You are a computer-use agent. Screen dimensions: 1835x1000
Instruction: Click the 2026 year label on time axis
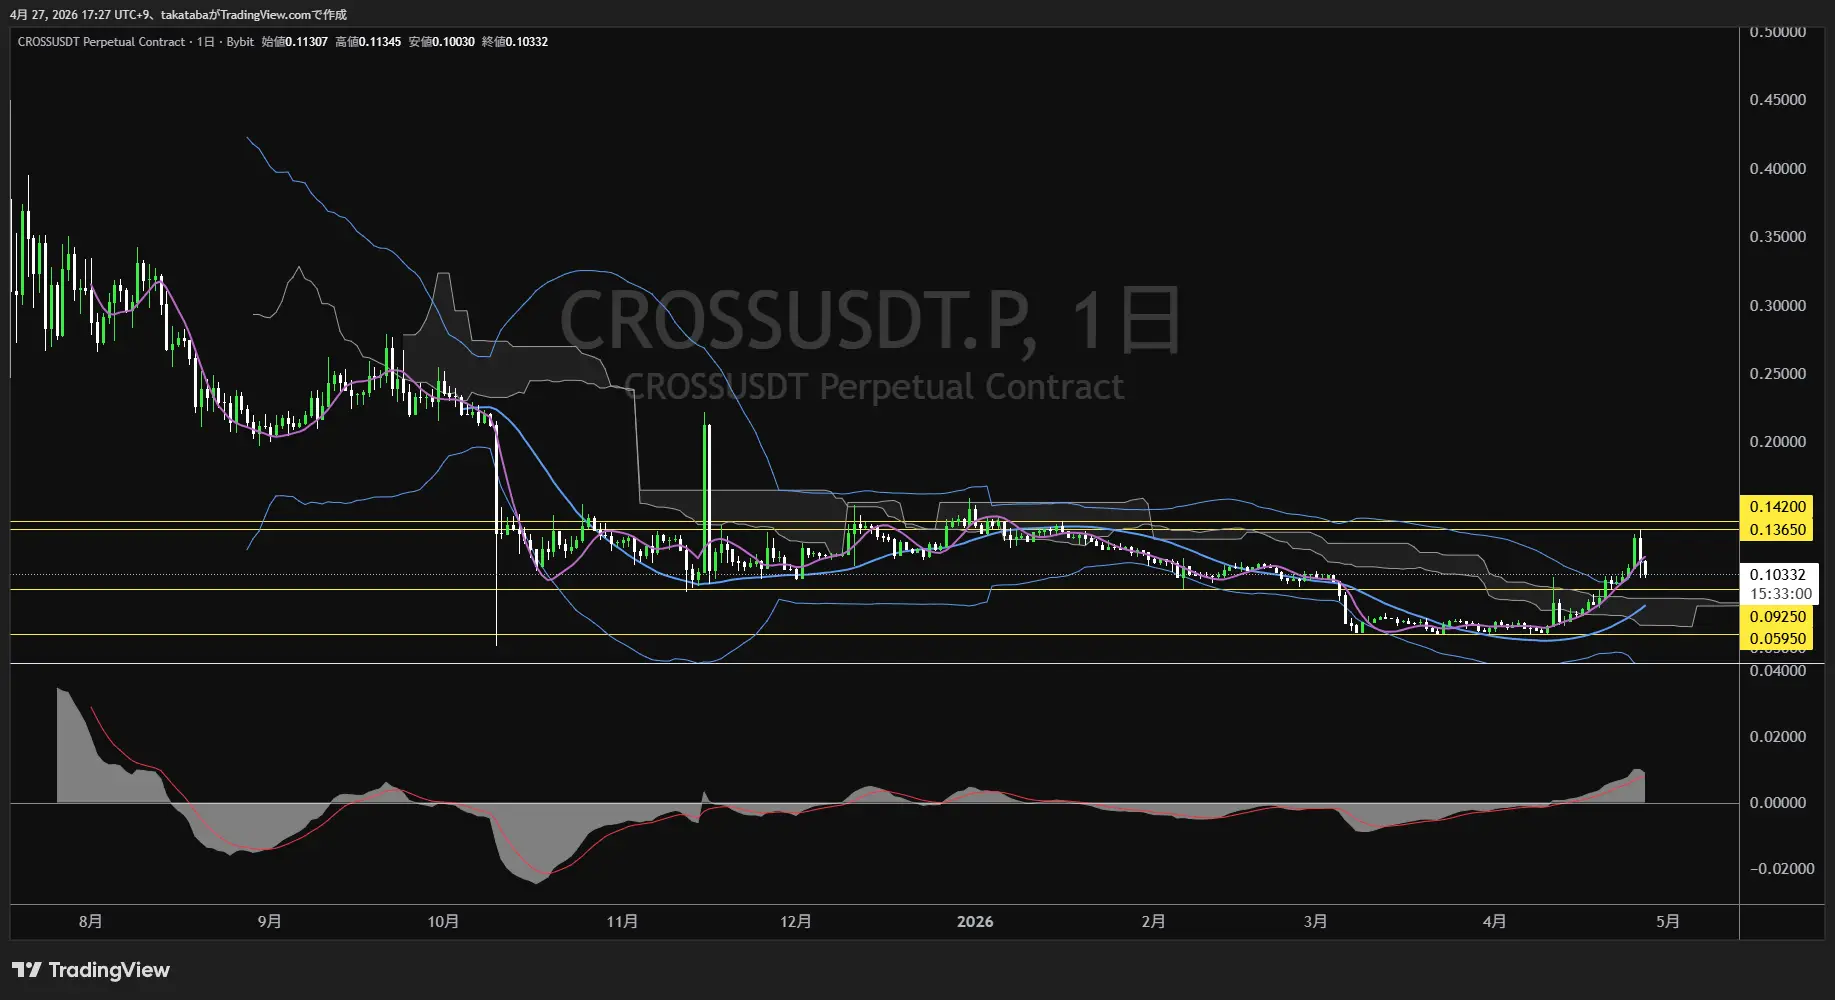(x=974, y=921)
